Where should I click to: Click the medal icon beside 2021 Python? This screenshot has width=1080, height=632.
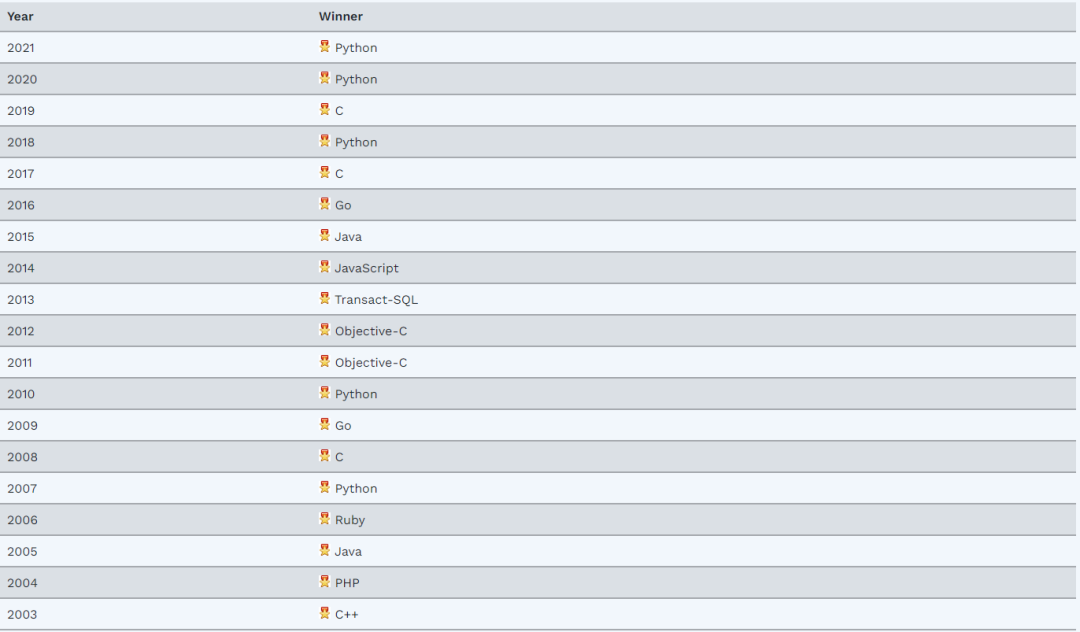coord(324,47)
